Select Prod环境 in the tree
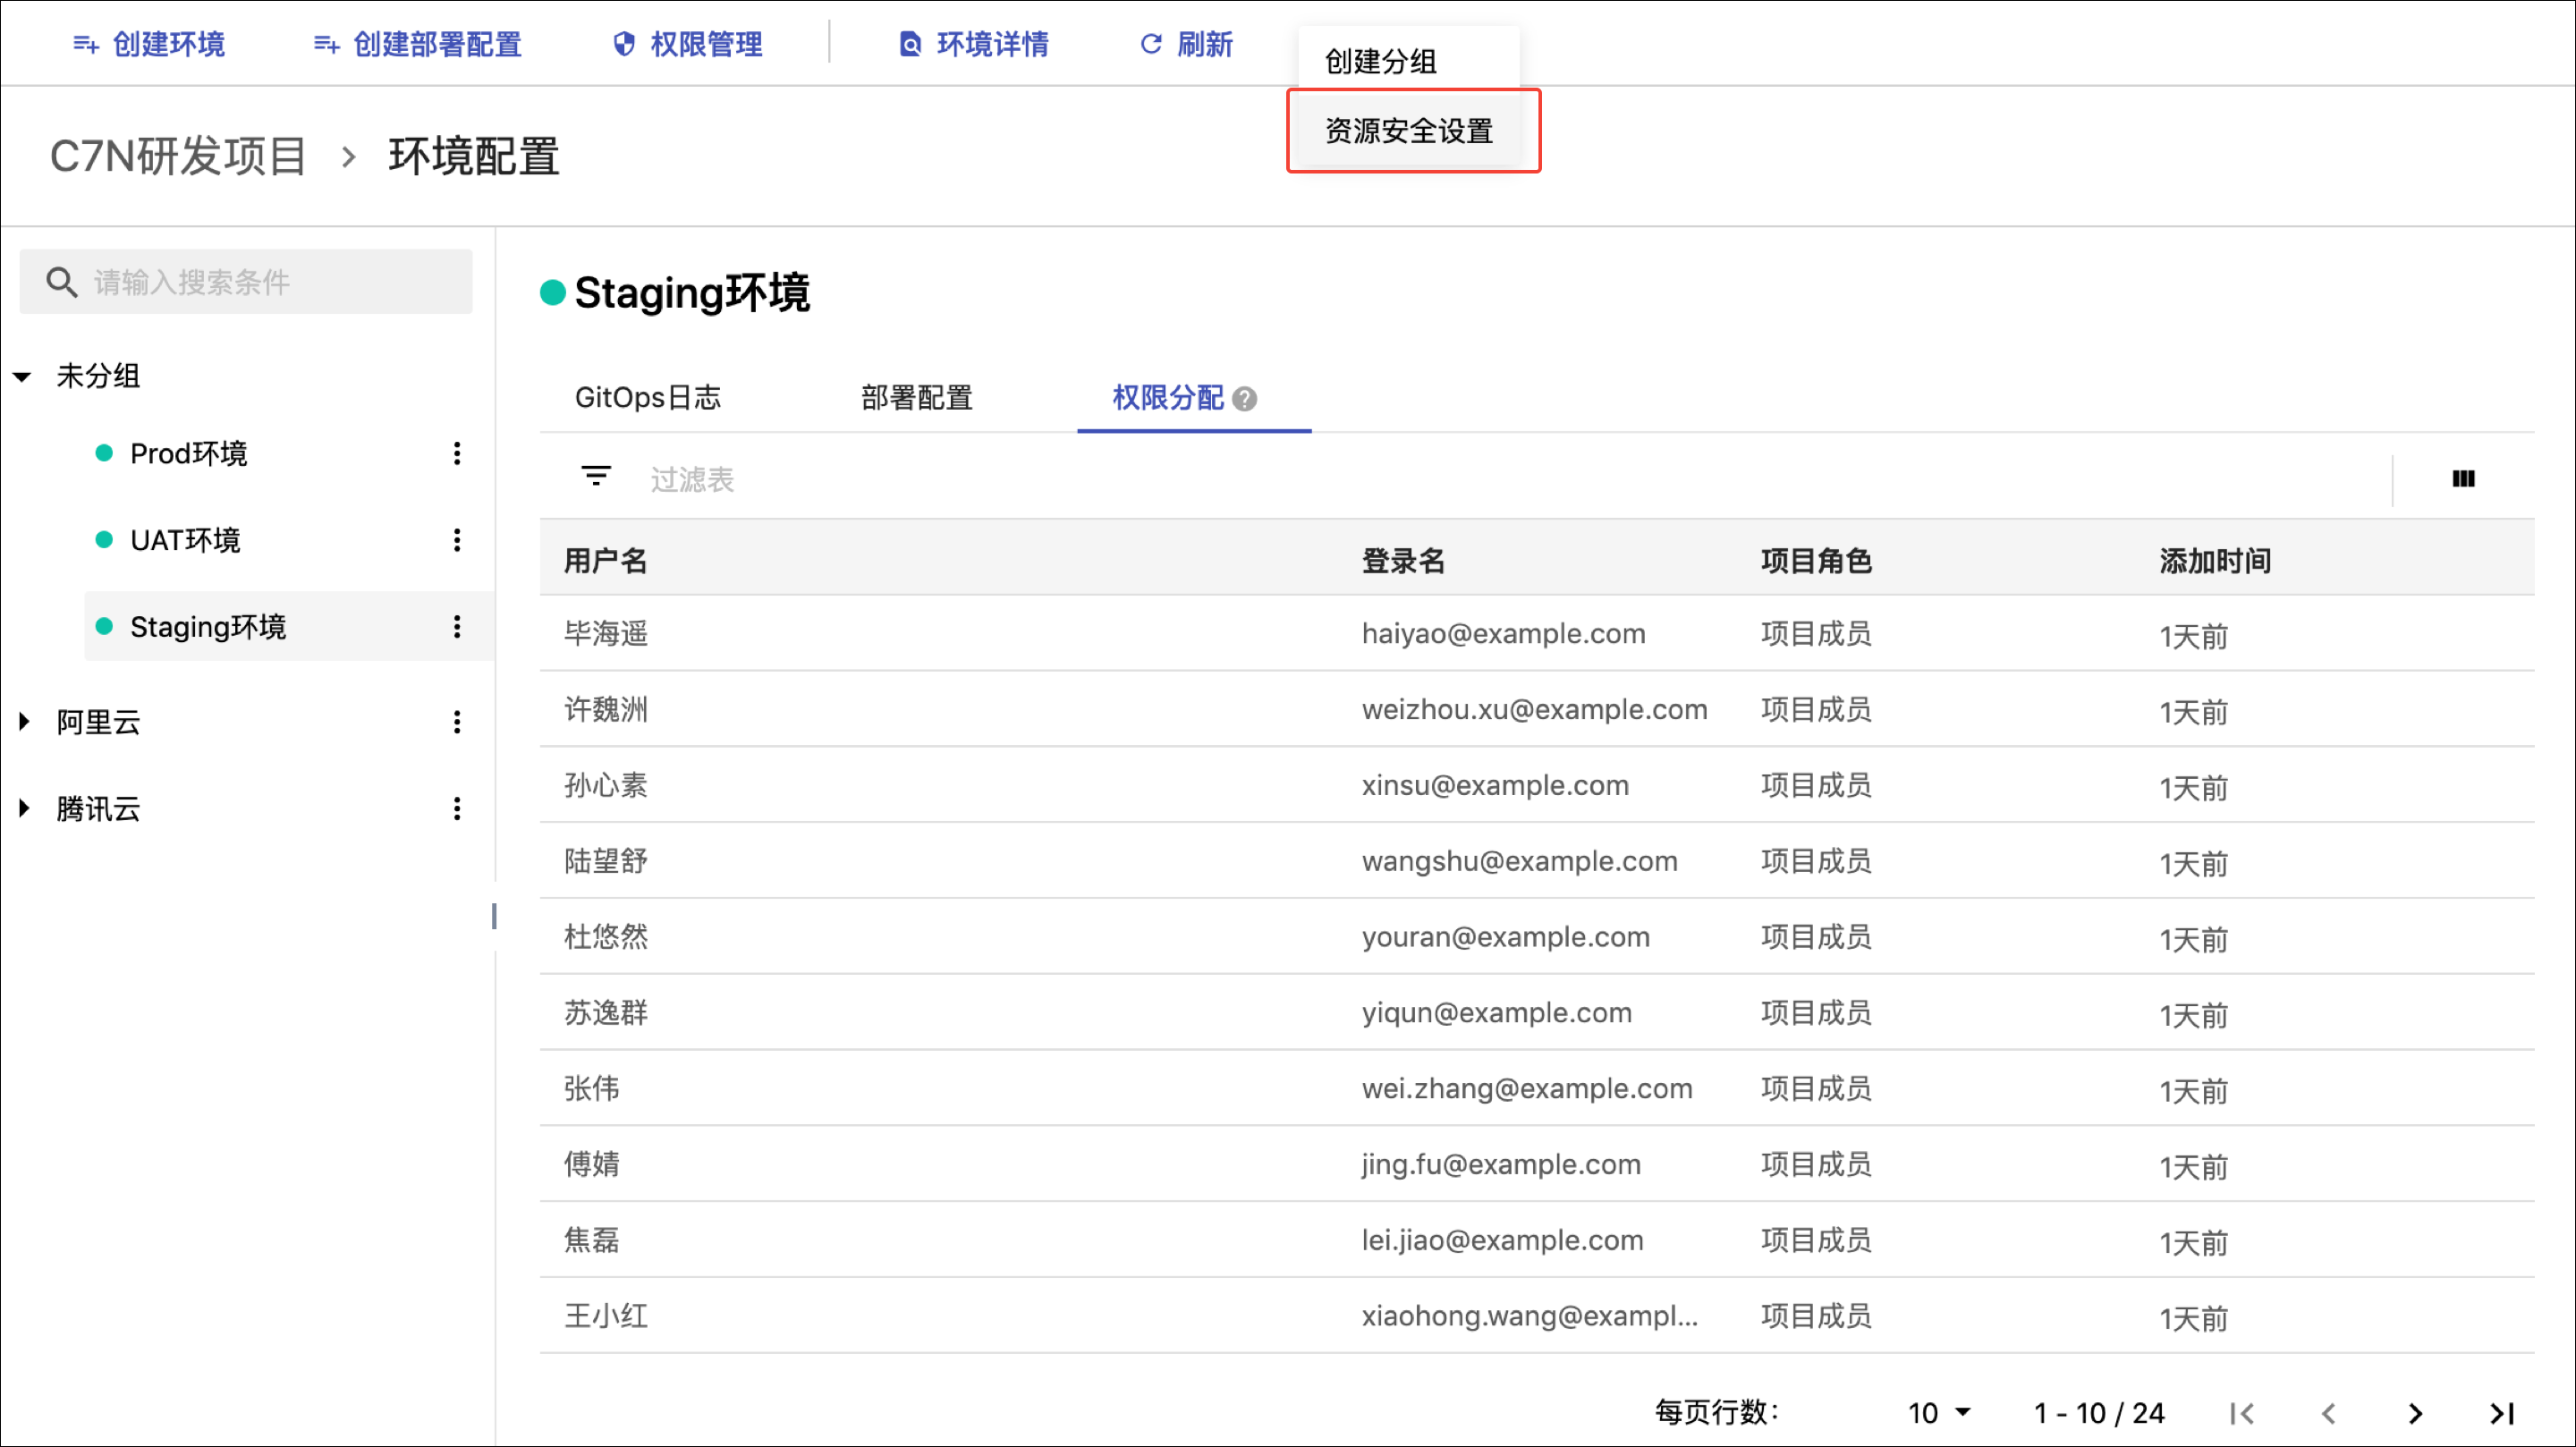The image size is (2576, 1447). tap(188, 454)
